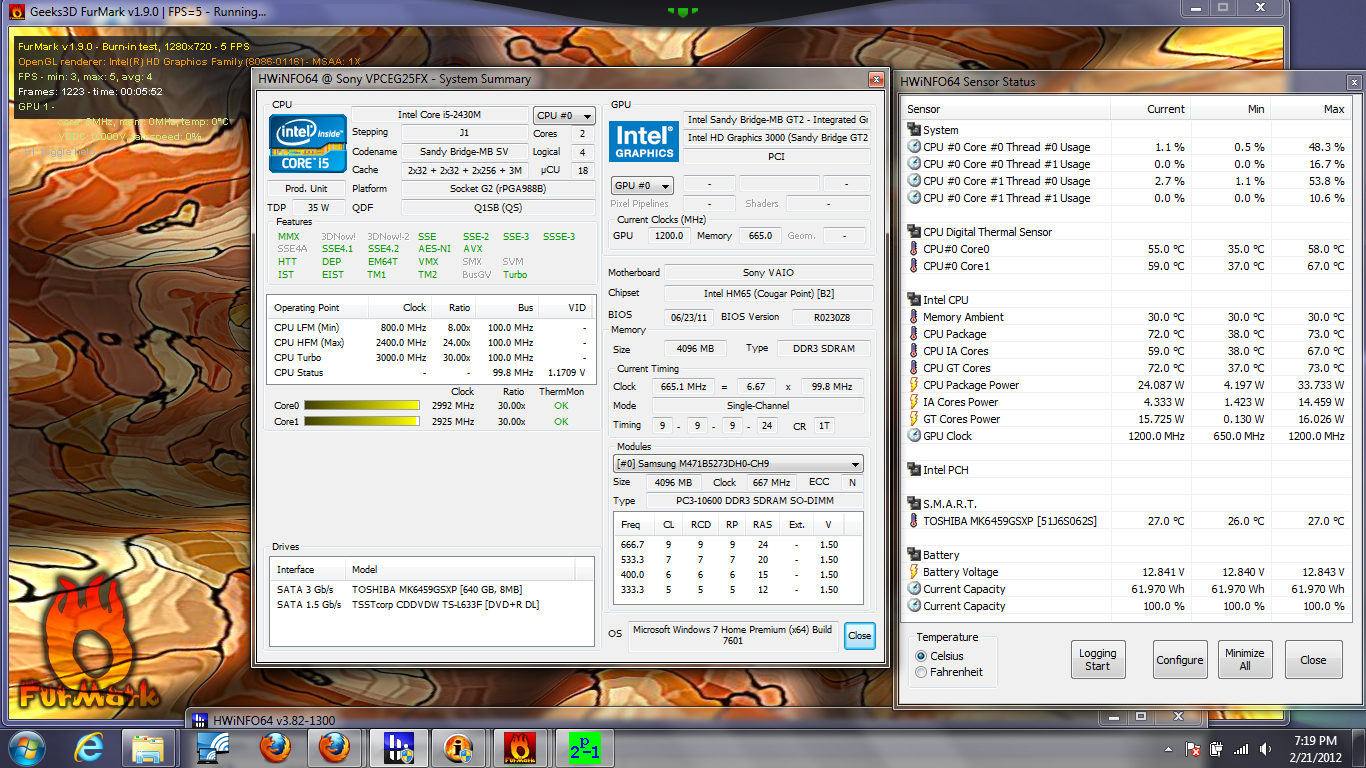
Task: Select the CPU LFM (Min) row
Action: click(430, 328)
